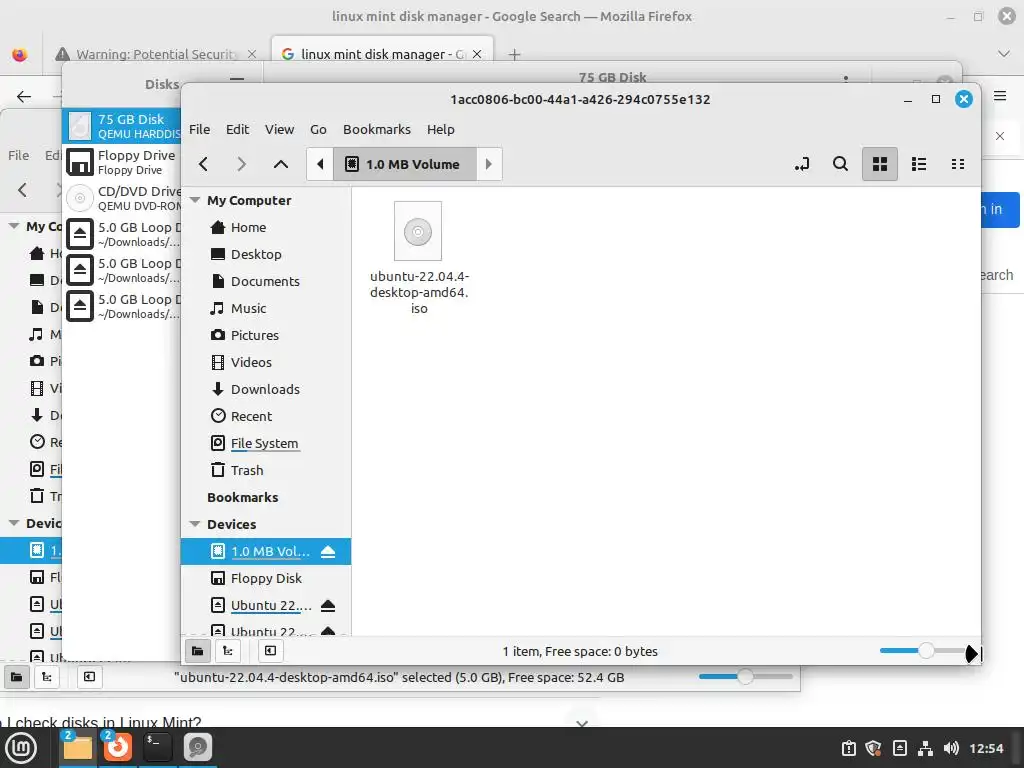
Task: Open the Go menu
Action: [318, 129]
